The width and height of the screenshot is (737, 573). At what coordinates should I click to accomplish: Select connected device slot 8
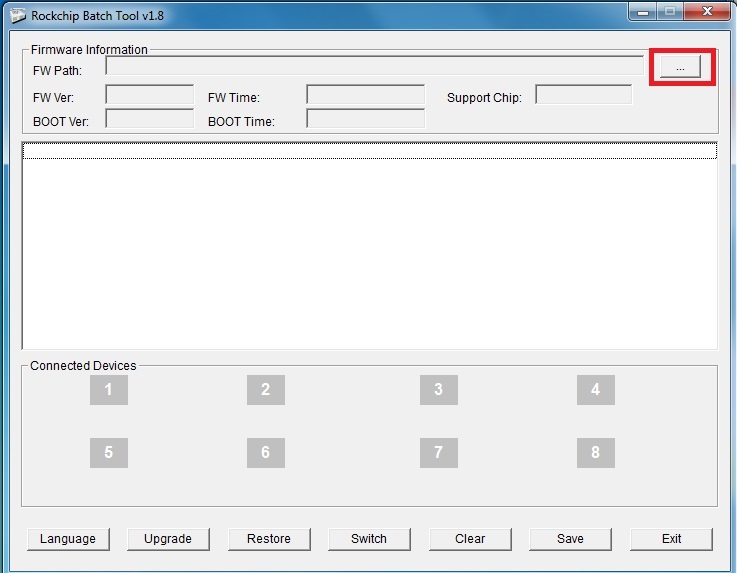point(596,453)
